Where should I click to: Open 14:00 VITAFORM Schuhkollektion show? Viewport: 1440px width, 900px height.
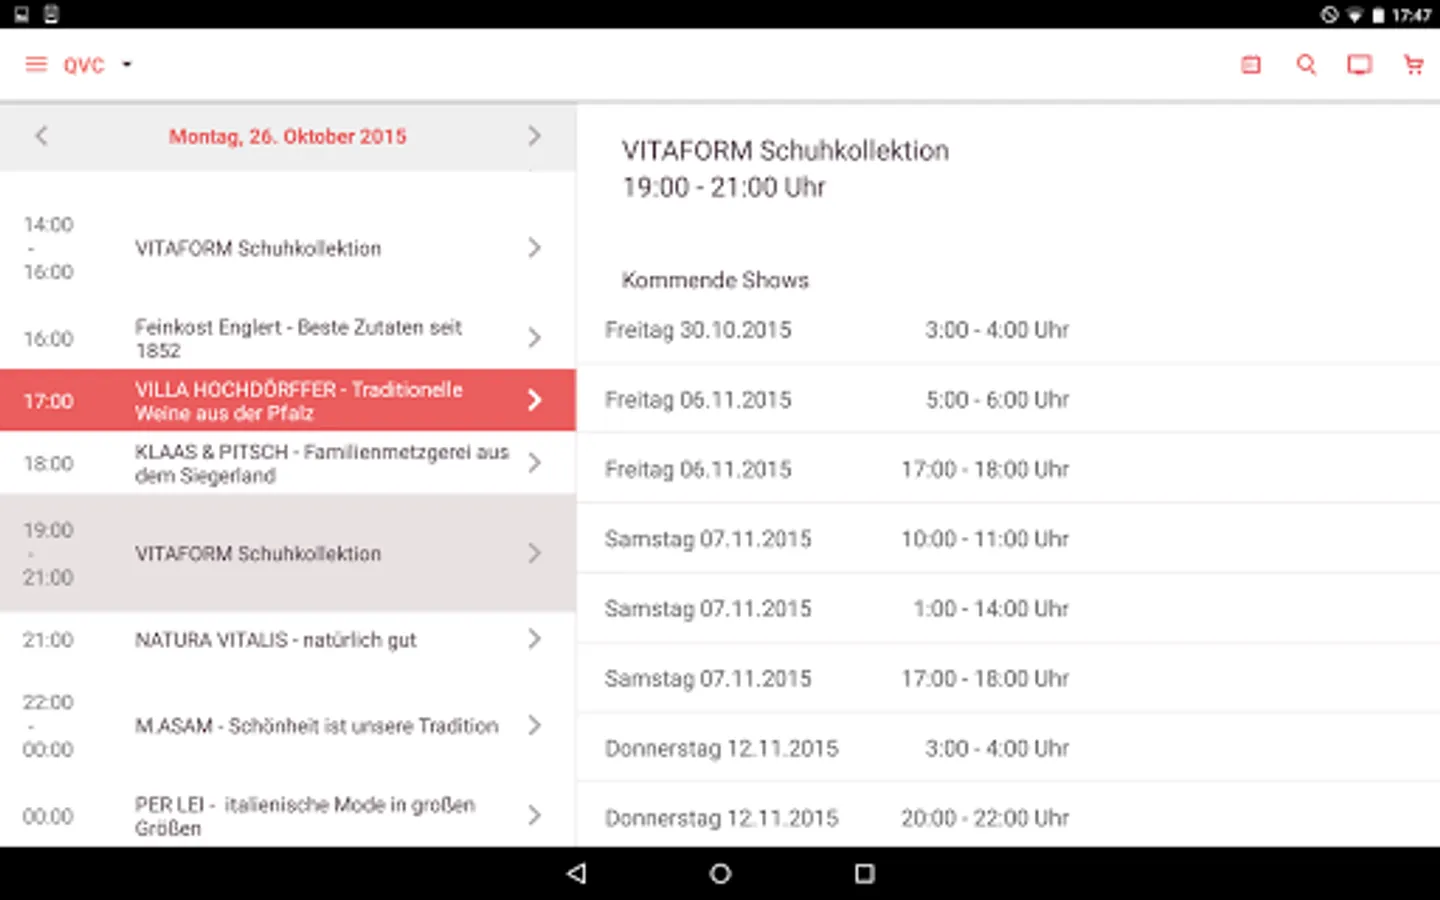(288, 248)
